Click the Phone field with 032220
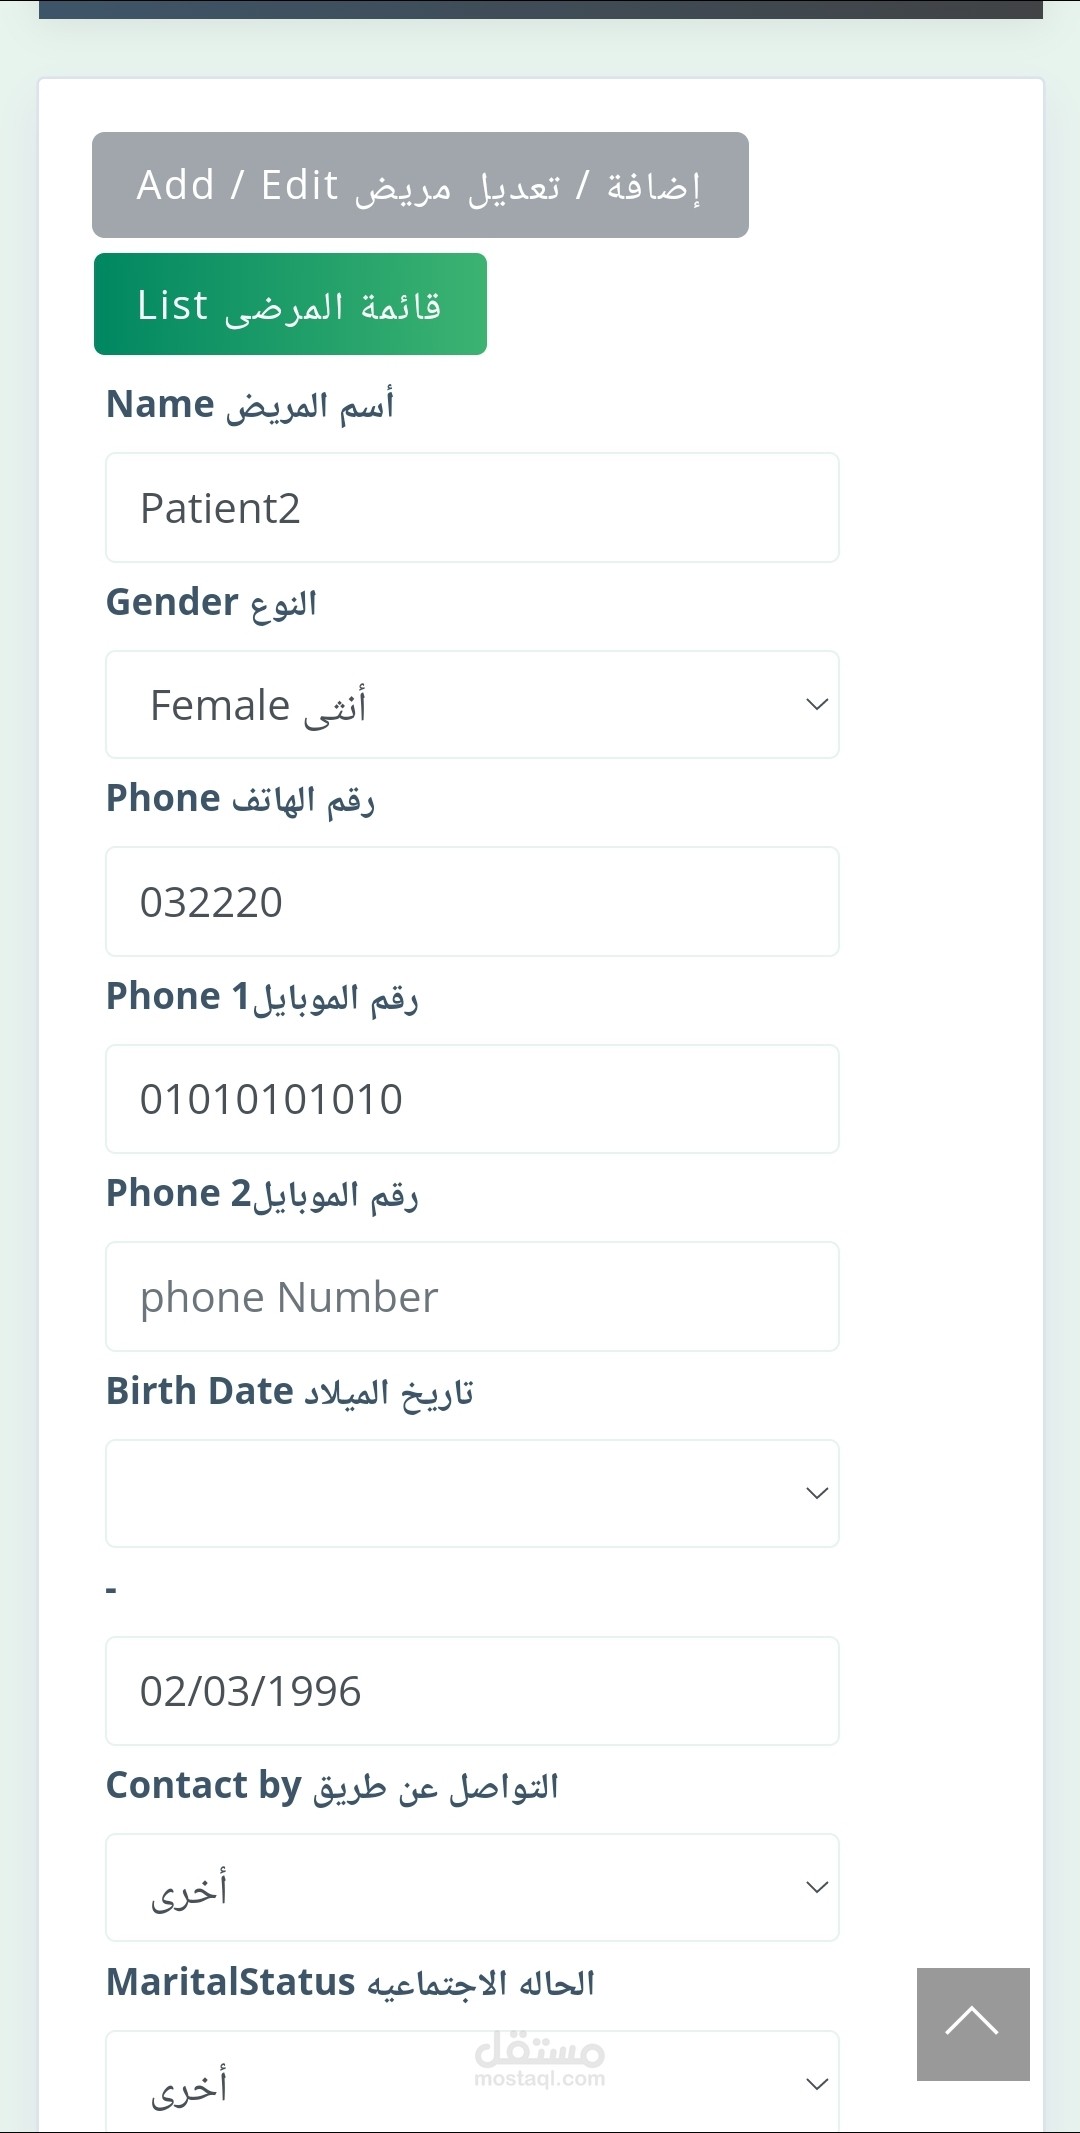 pos(472,902)
